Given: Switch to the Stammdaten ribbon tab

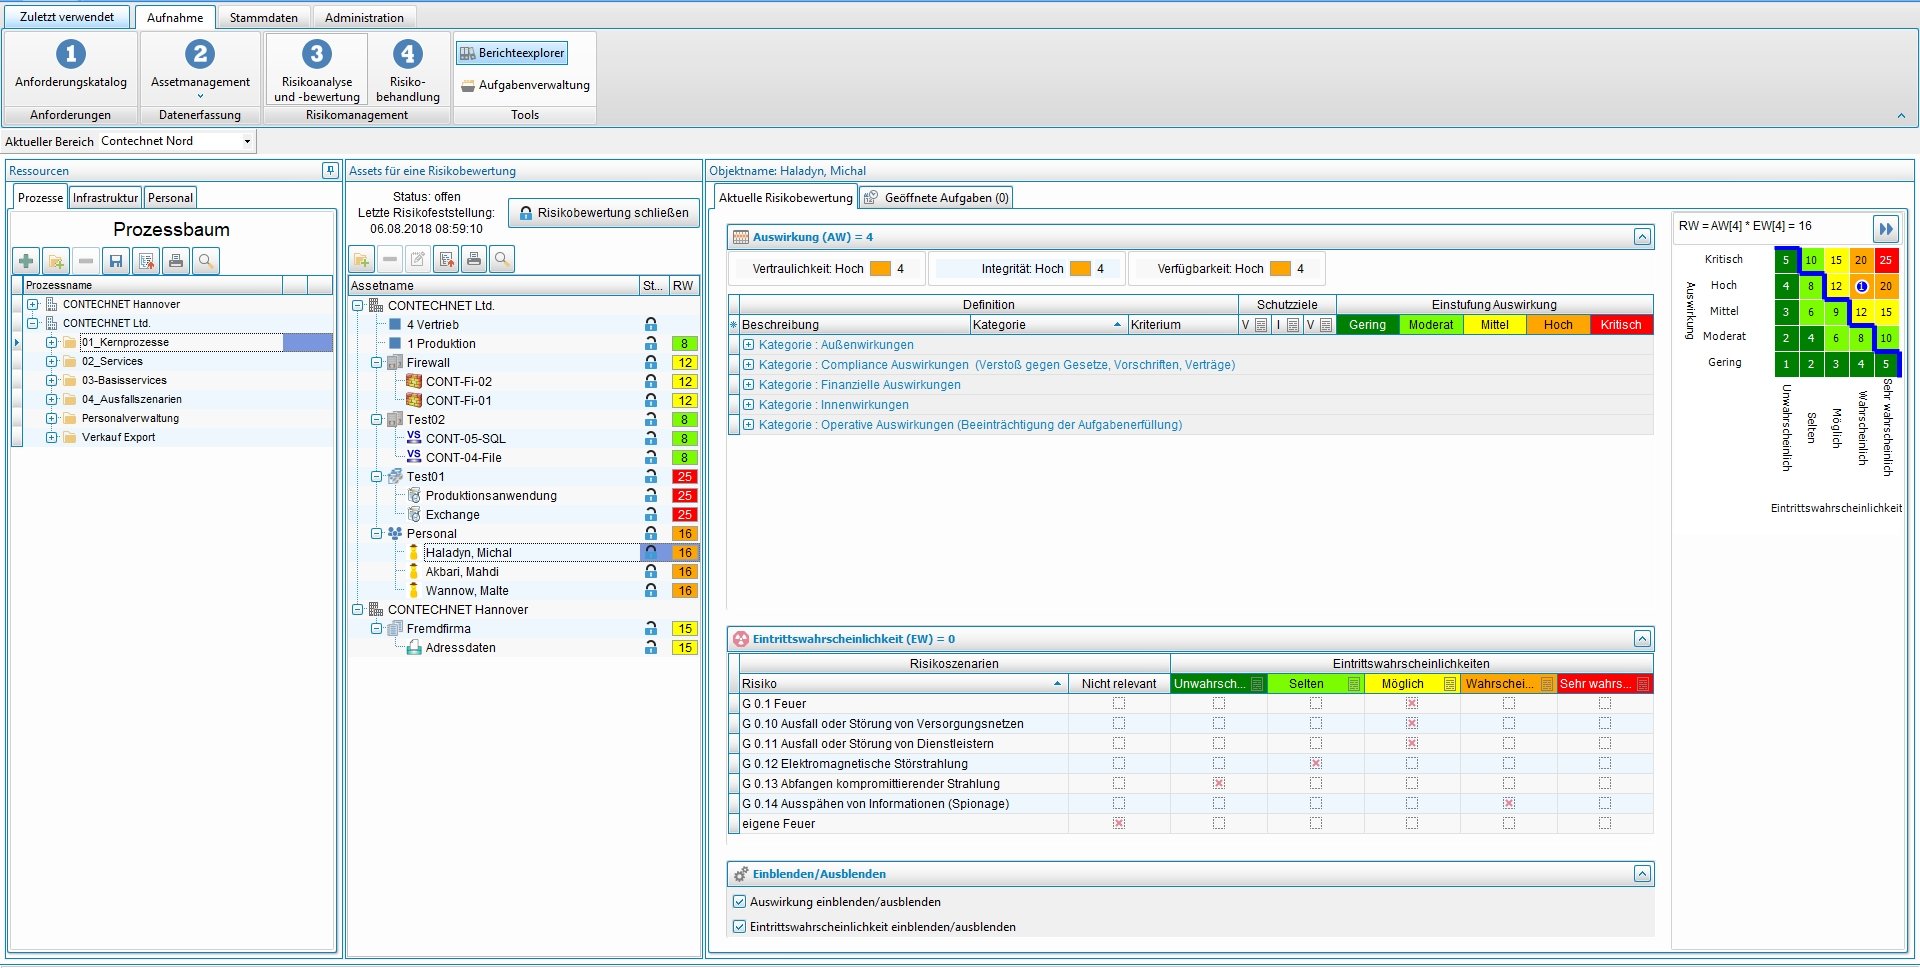Looking at the screenshot, I should pos(263,17).
